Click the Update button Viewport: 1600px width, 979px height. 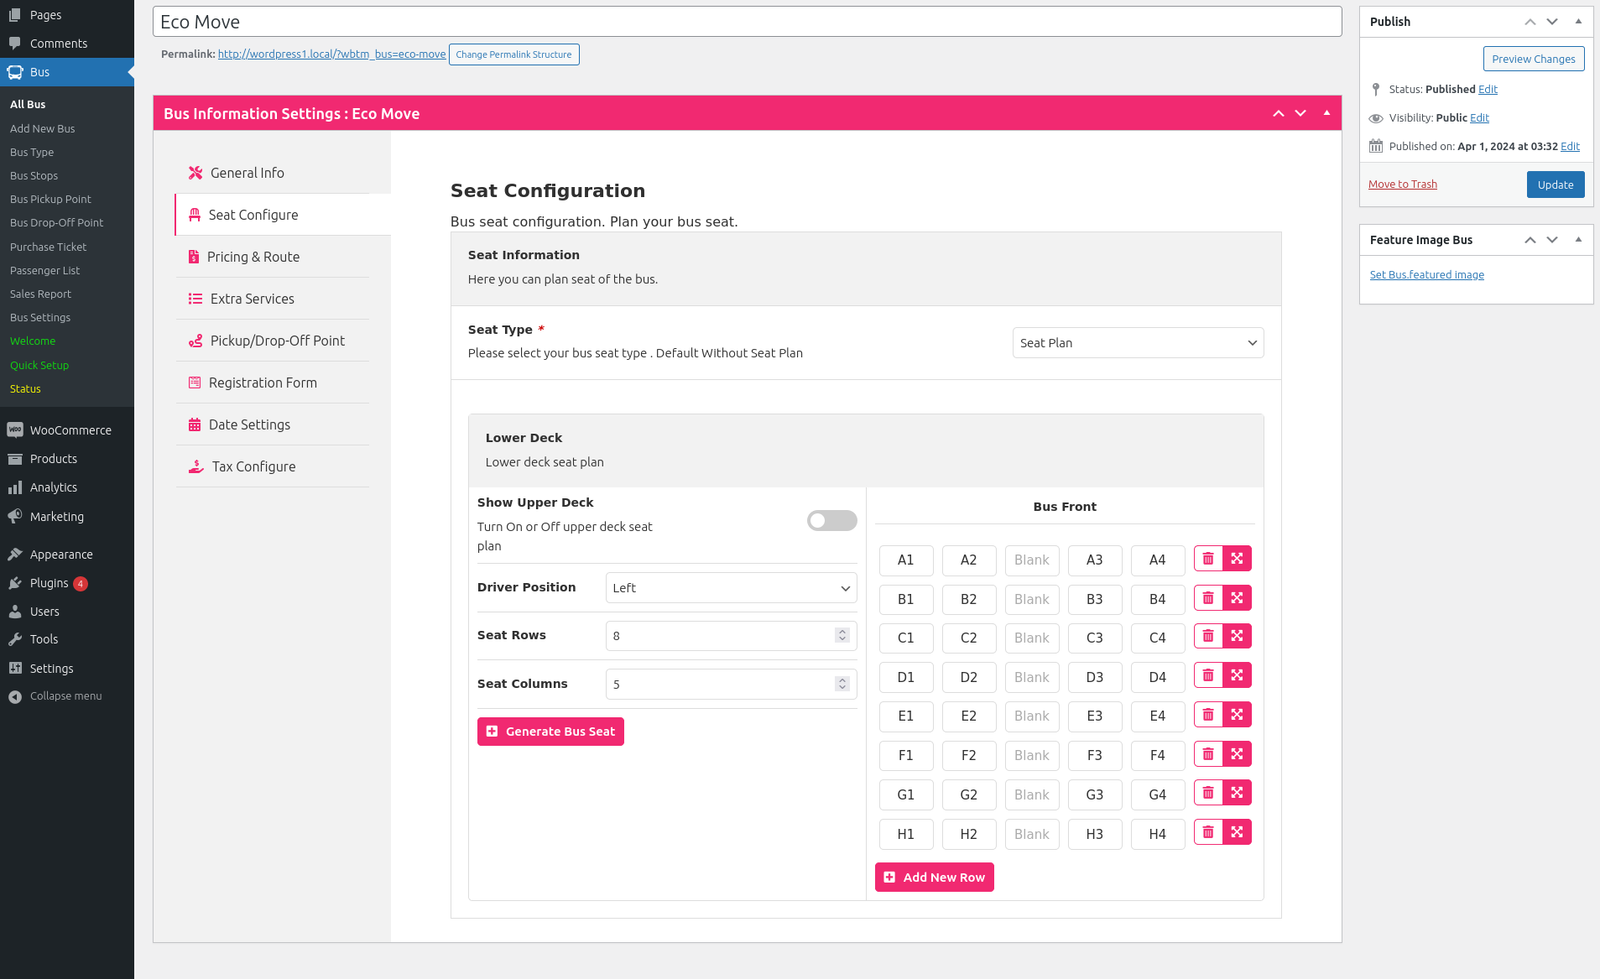coord(1555,185)
